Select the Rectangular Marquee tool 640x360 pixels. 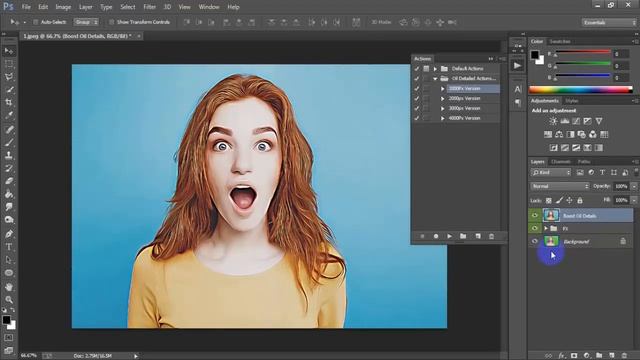tap(9, 64)
